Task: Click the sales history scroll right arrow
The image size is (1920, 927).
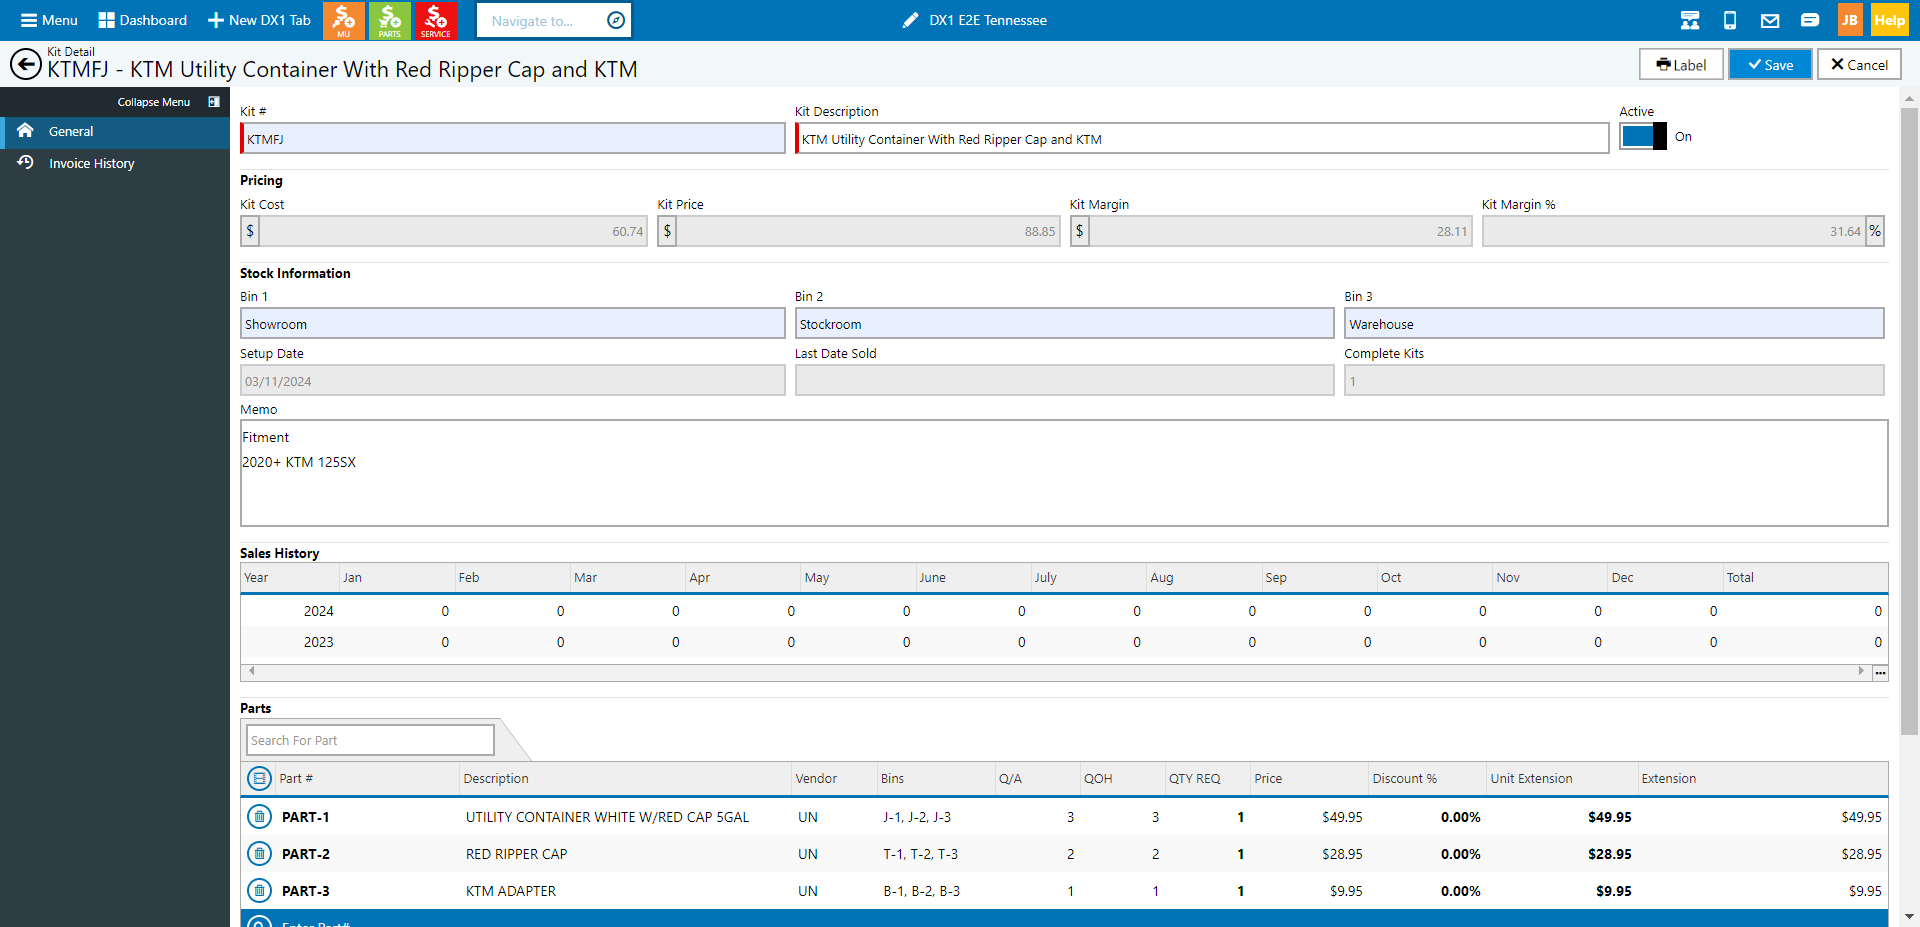Action: pos(1861,671)
